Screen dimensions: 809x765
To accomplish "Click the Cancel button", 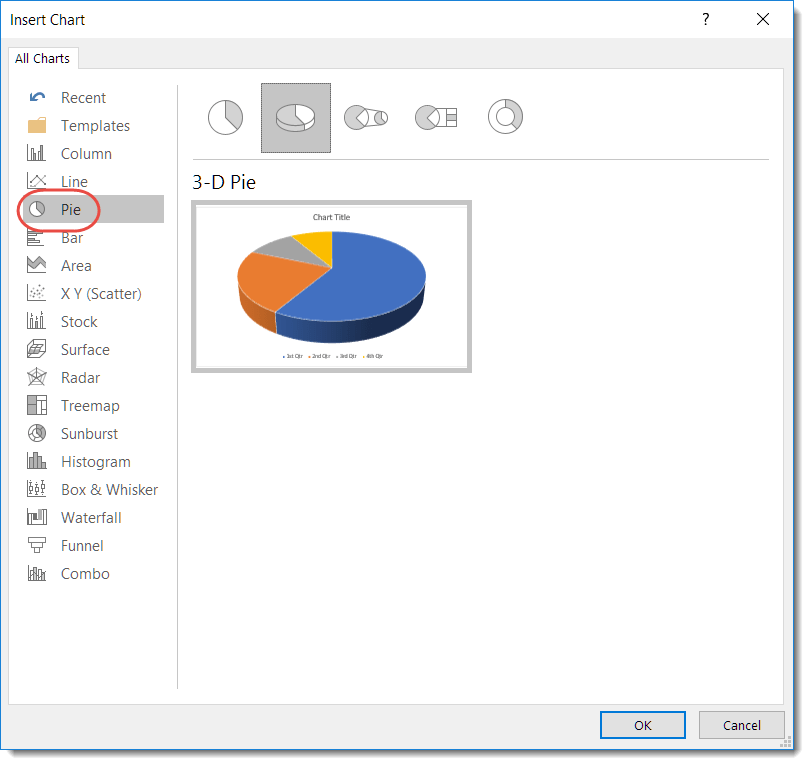I will click(x=741, y=725).
